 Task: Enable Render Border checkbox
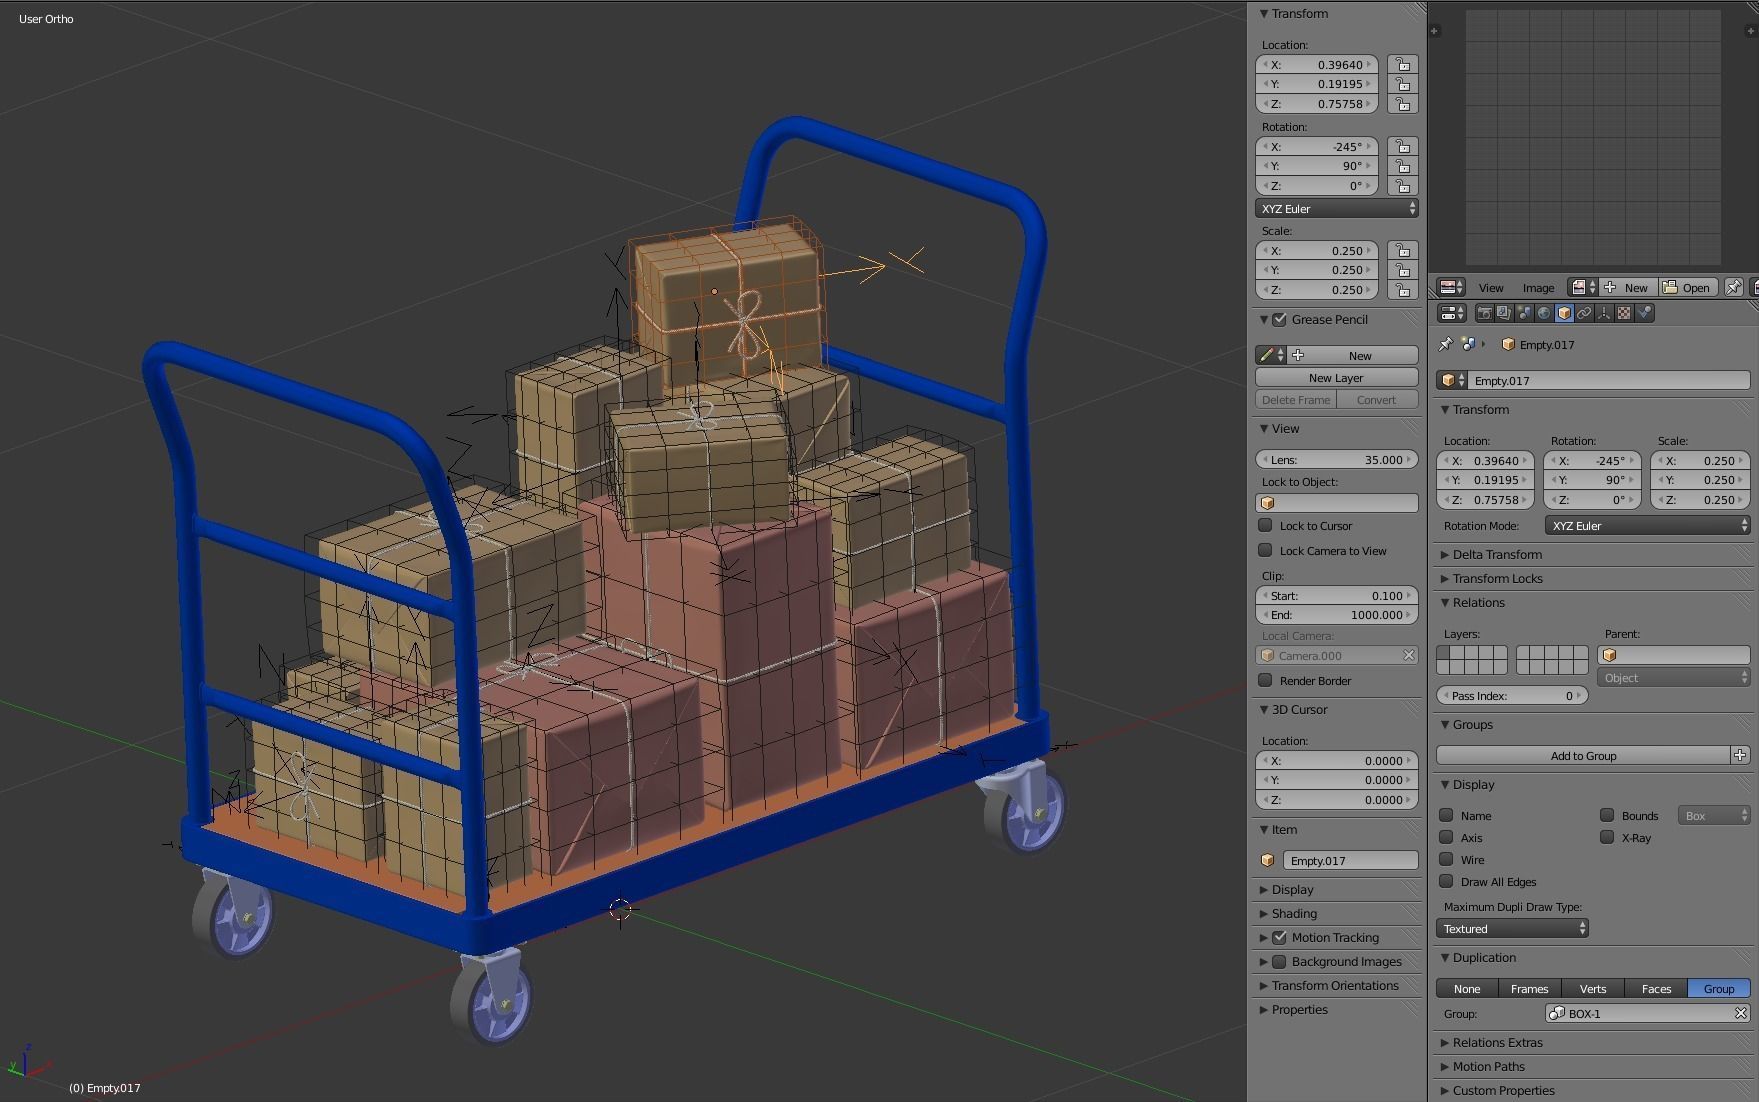tap(1265, 680)
